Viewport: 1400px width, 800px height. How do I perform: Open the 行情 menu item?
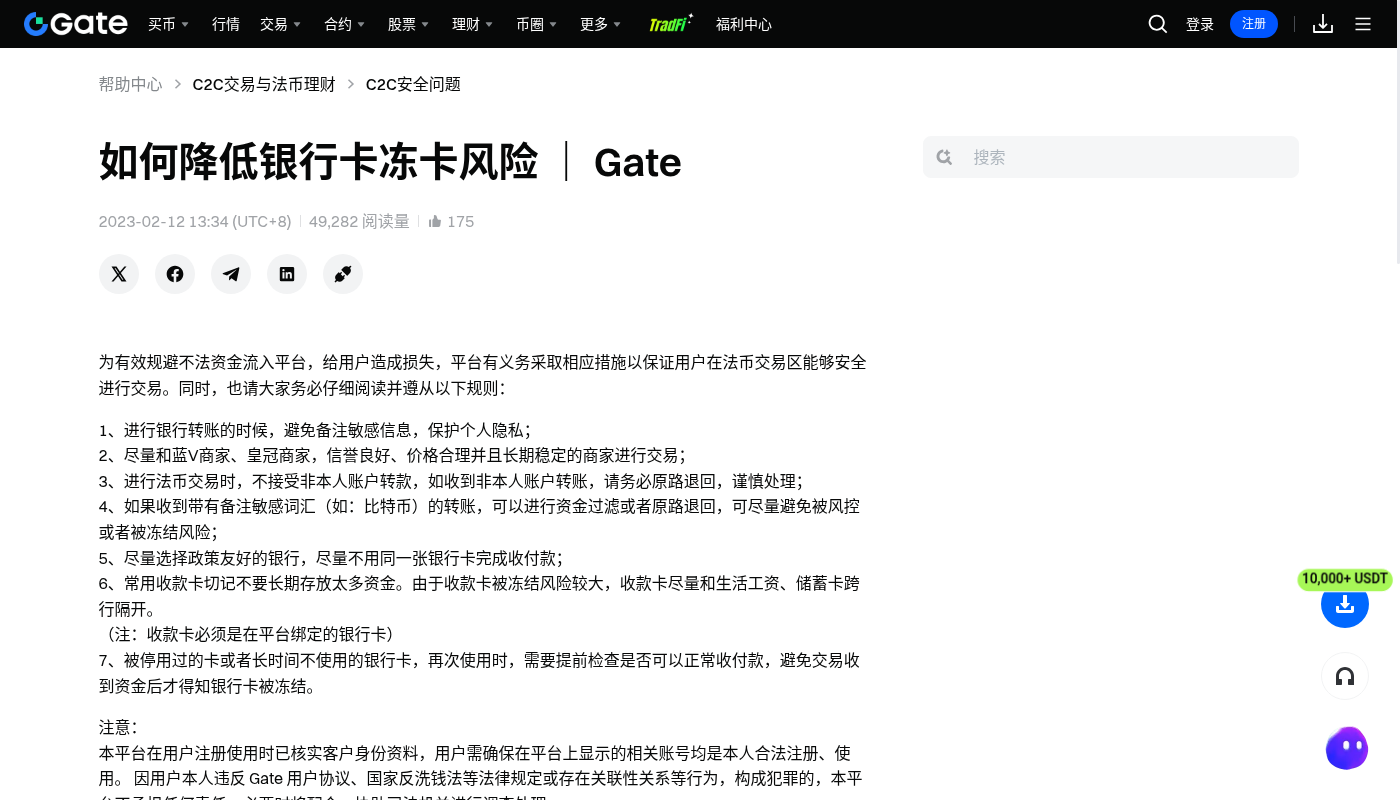point(226,24)
